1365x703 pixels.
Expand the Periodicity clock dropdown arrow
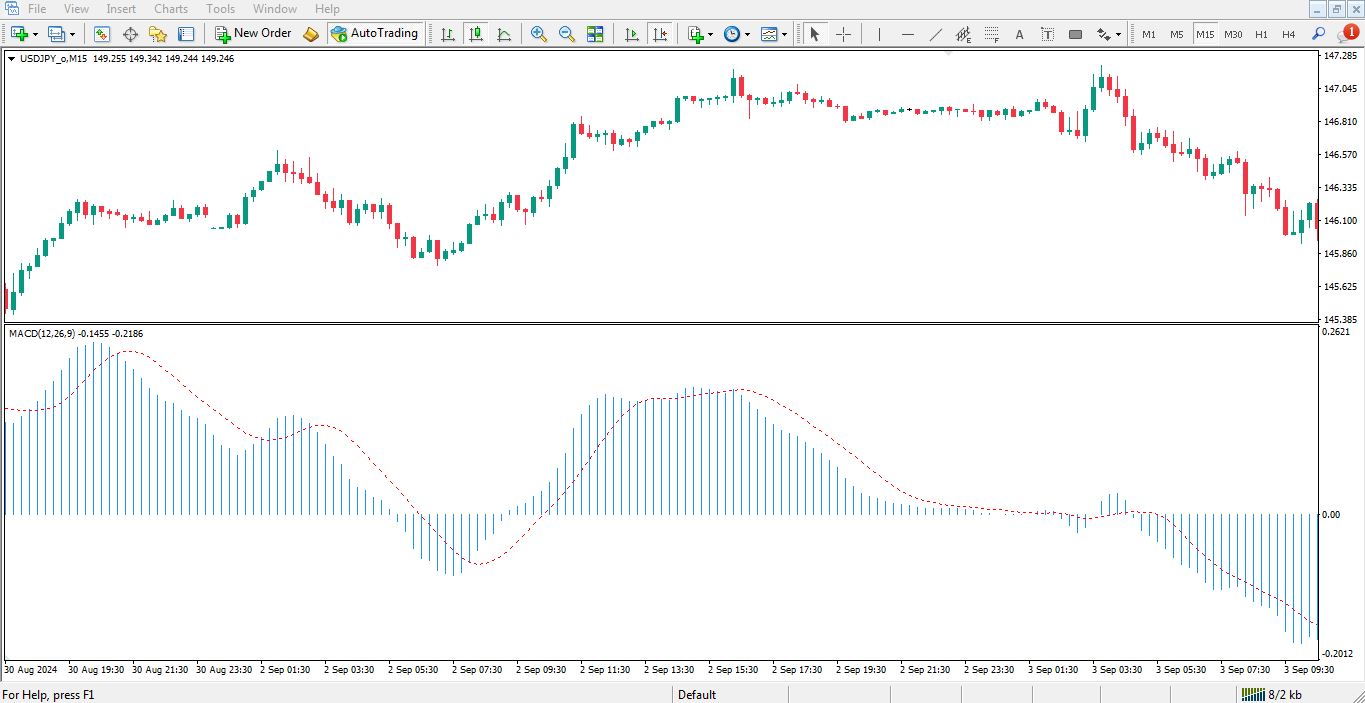tap(747, 34)
